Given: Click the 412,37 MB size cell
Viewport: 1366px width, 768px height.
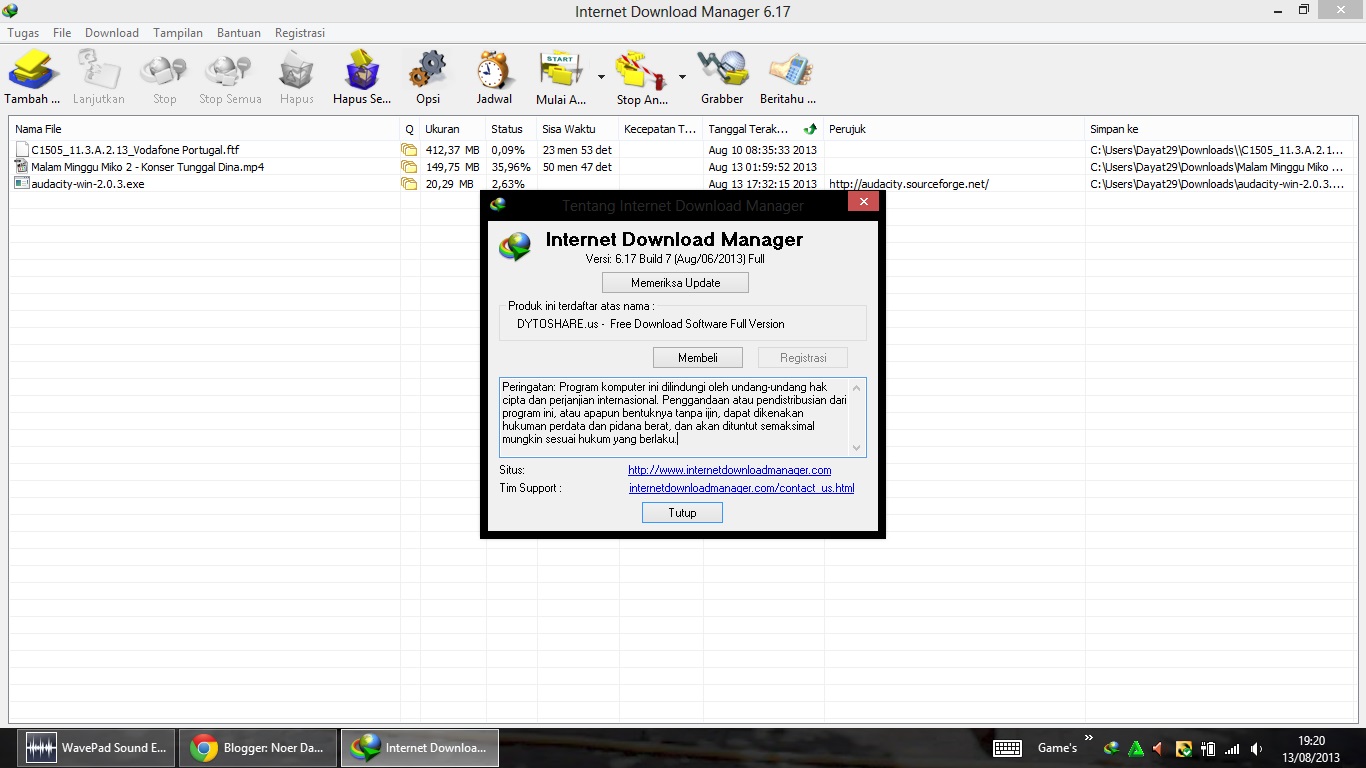Looking at the screenshot, I should [x=452, y=150].
